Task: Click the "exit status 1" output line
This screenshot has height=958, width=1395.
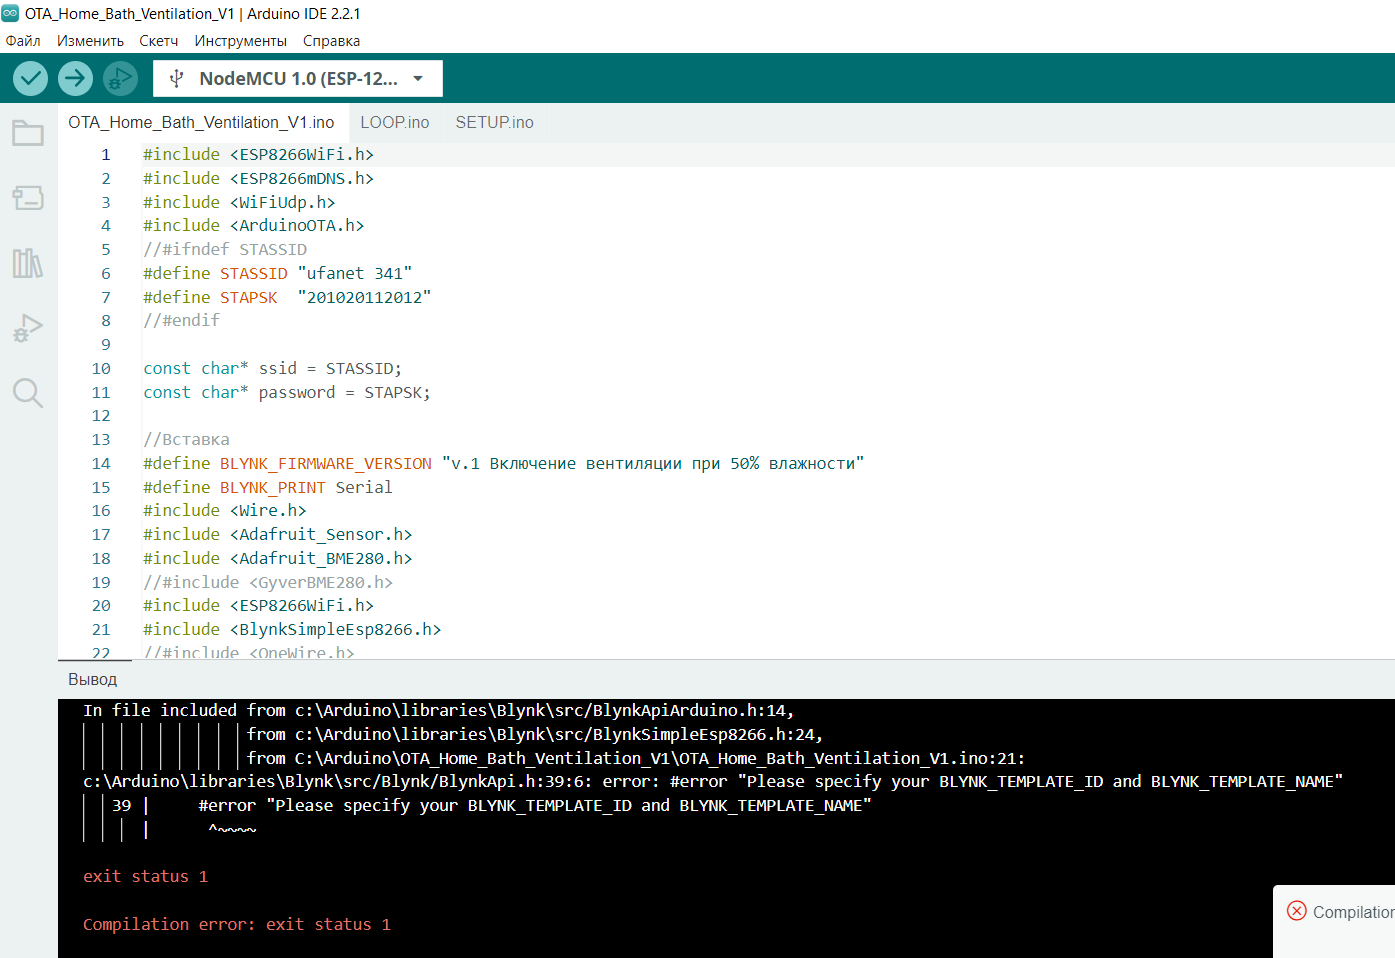Action: pyautogui.click(x=146, y=876)
